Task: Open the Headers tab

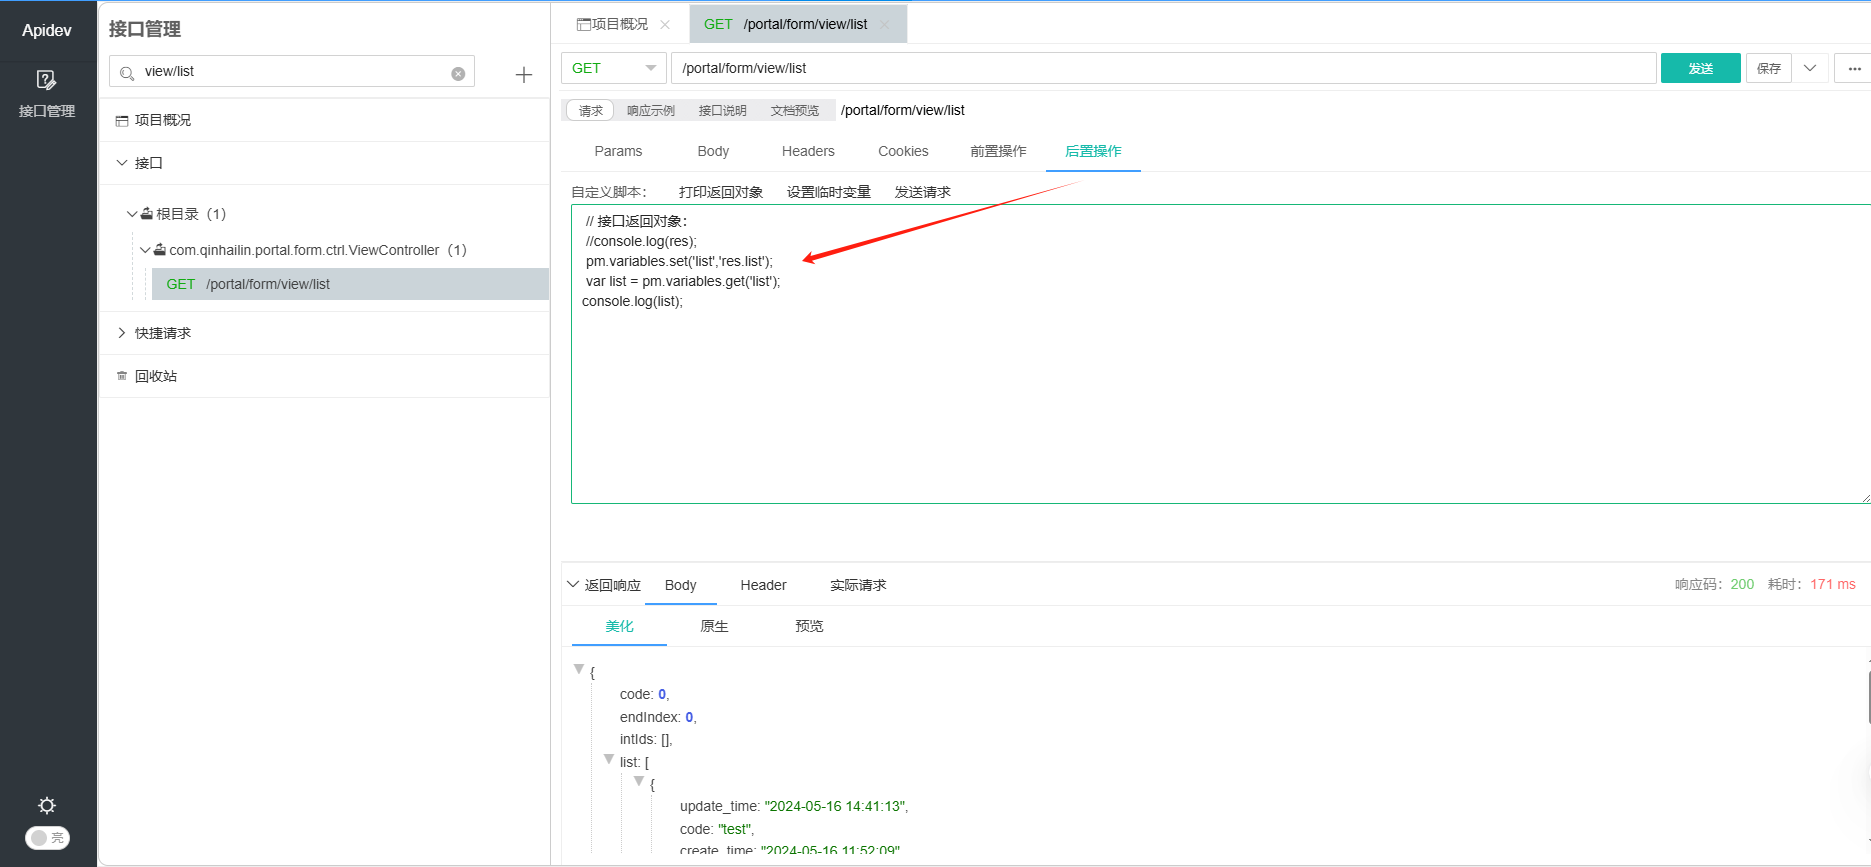Action: tap(808, 151)
